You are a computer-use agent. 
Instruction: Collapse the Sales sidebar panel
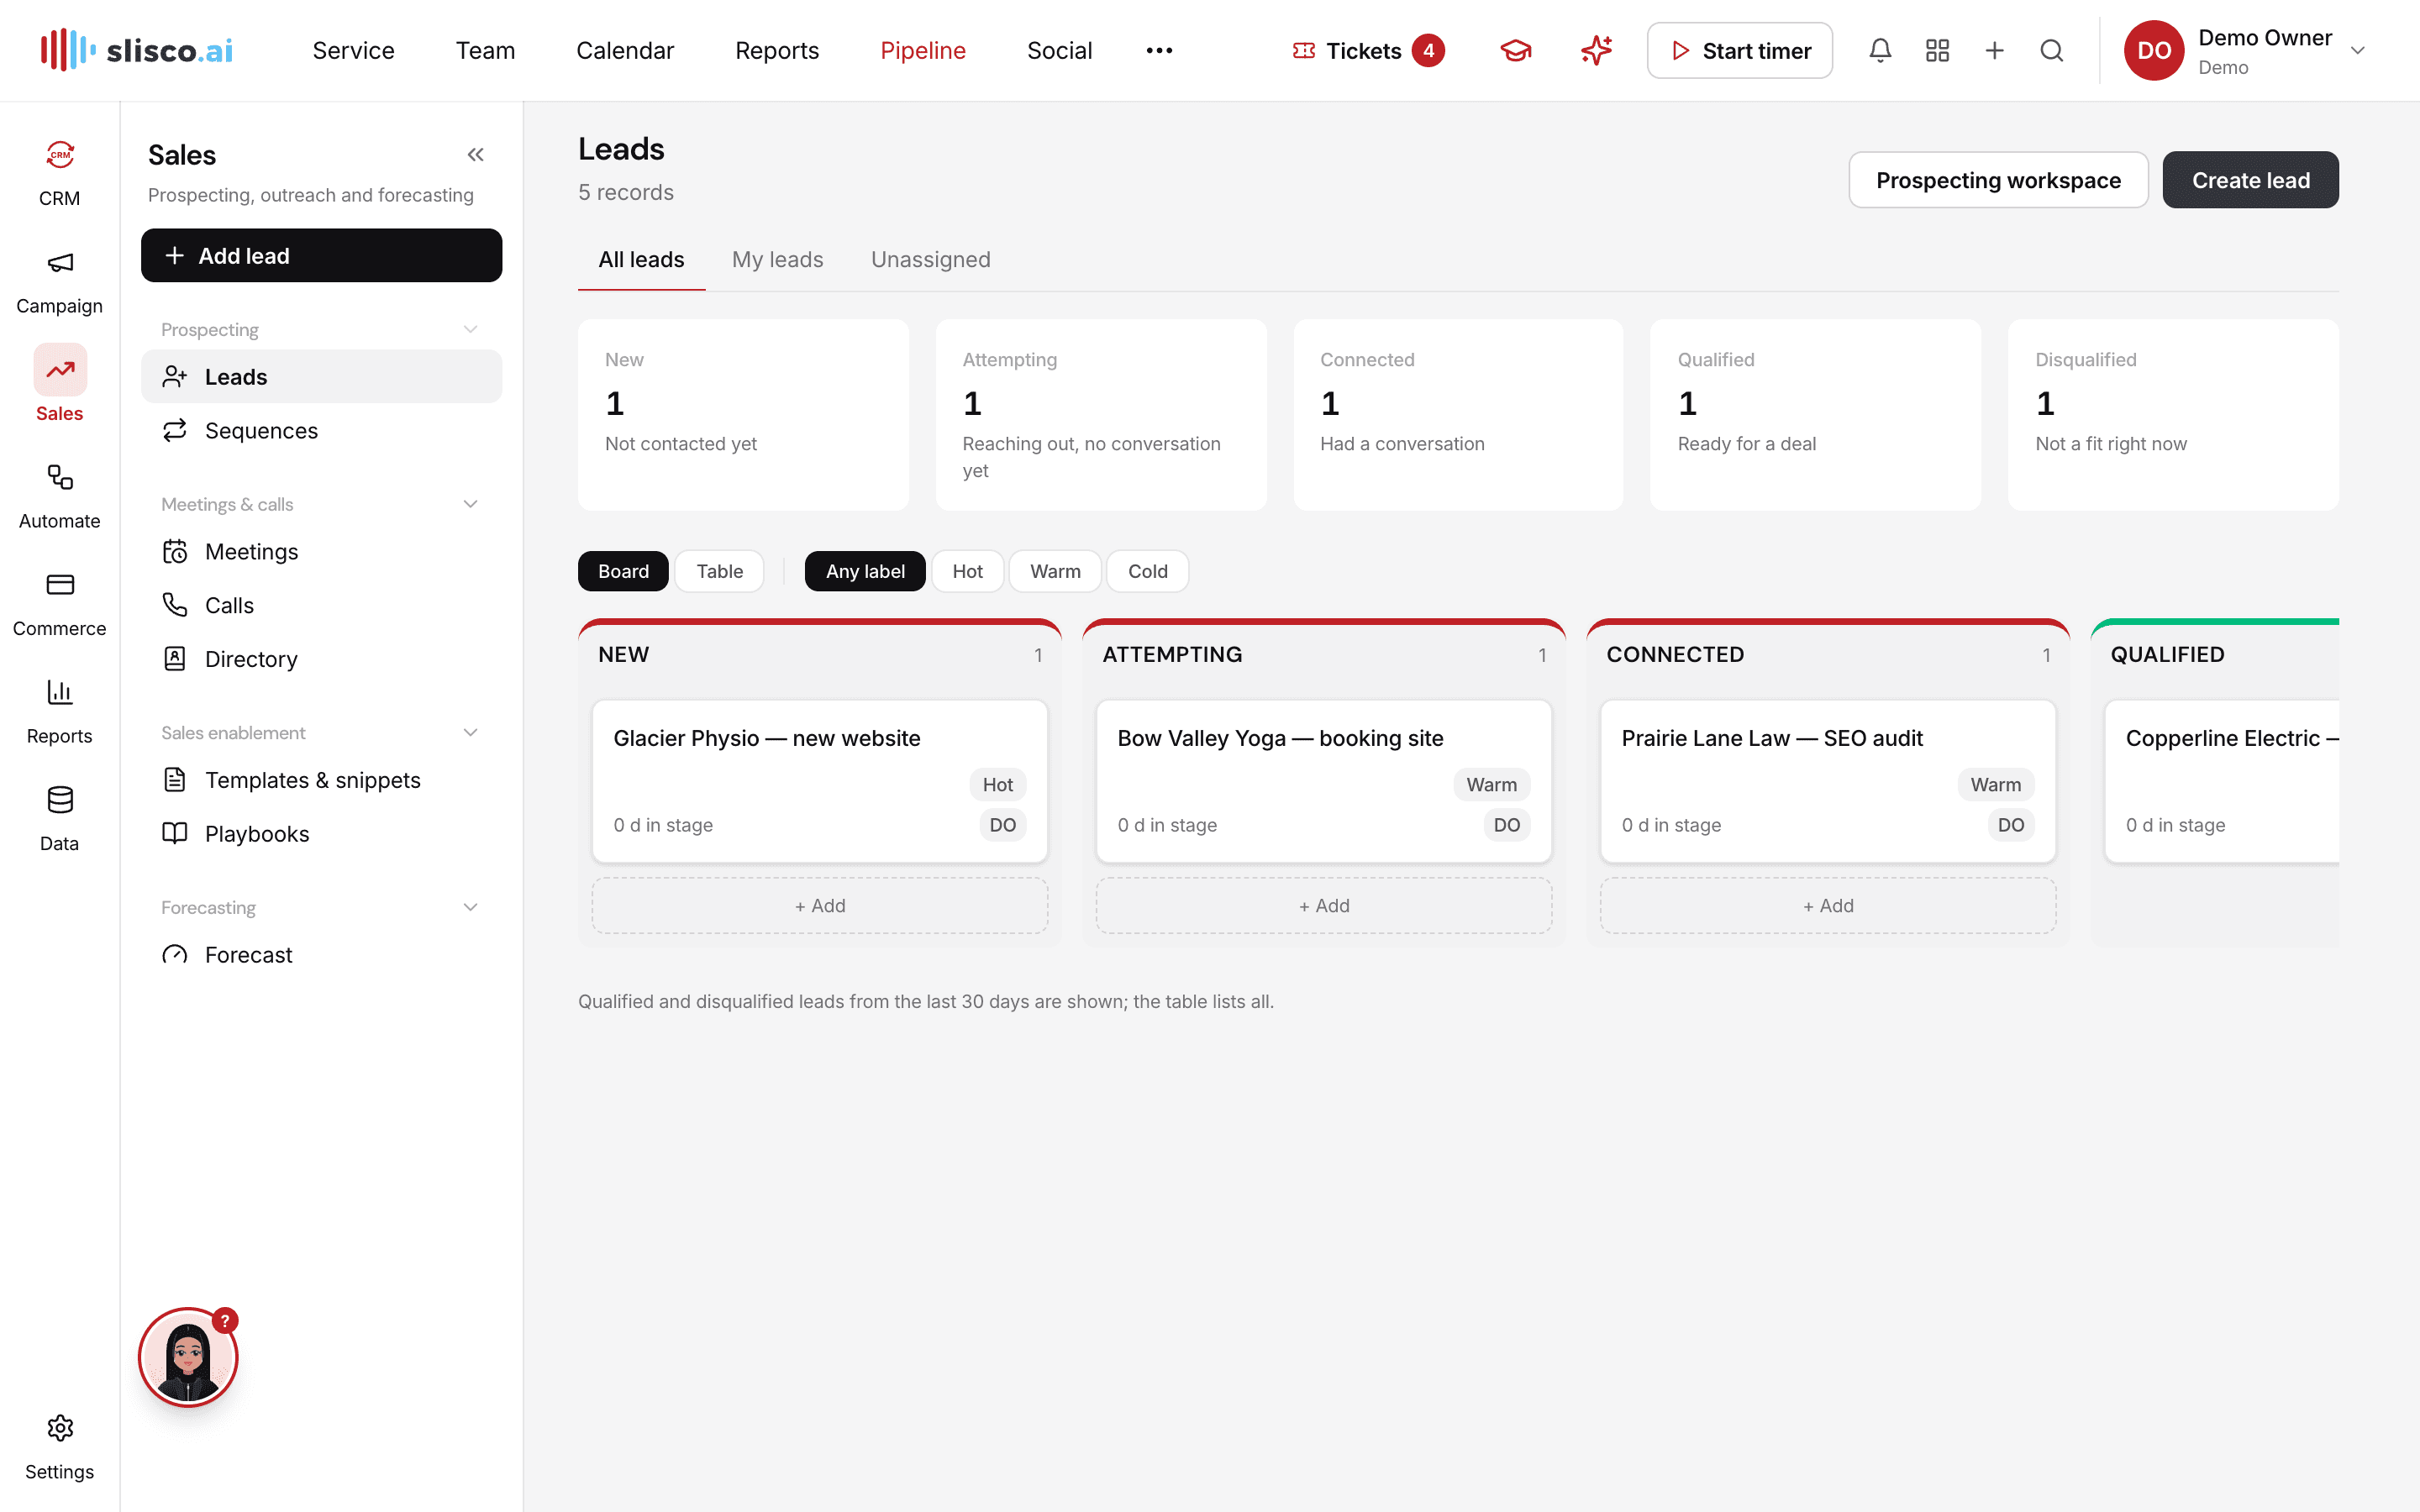(476, 155)
